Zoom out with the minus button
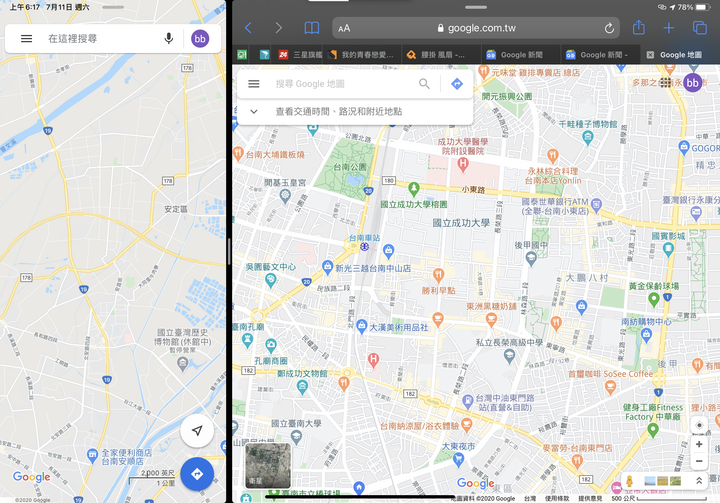Viewport: 720px width, 503px height. coord(699,461)
